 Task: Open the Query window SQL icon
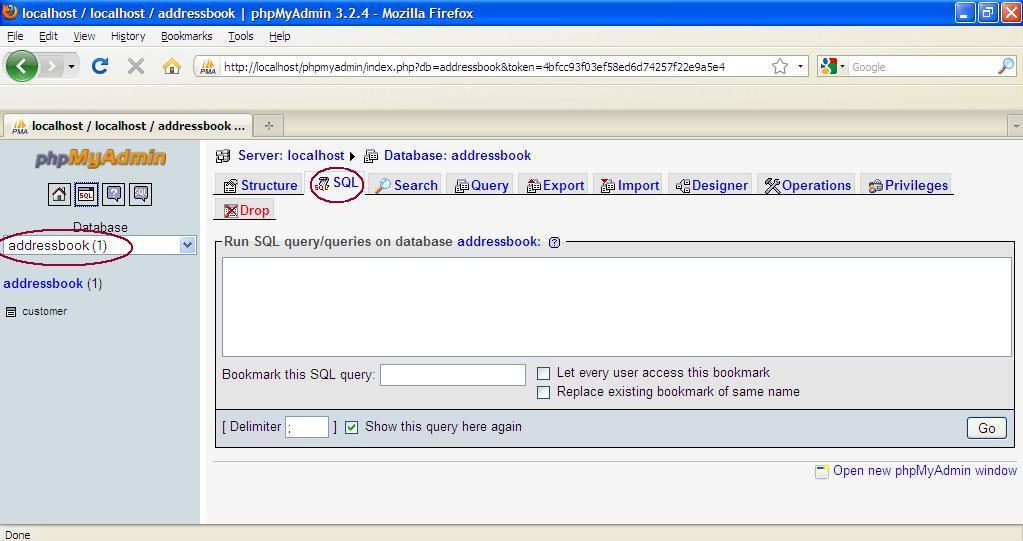click(86, 194)
